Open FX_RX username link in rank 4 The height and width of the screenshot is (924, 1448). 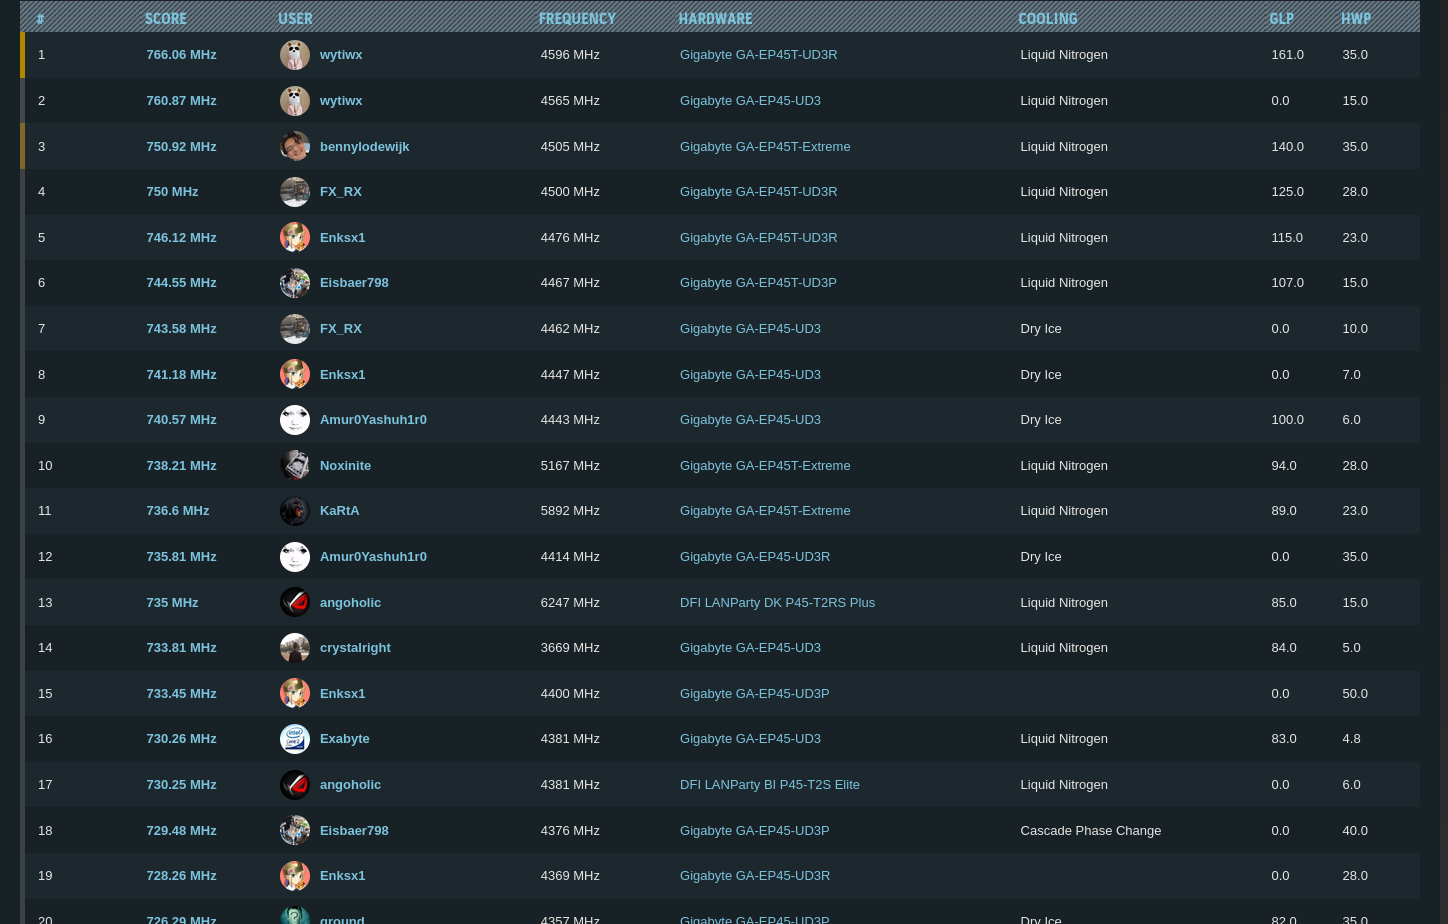click(x=341, y=192)
